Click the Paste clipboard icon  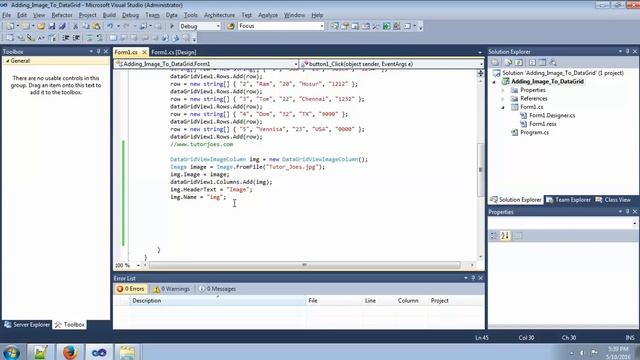96,26
